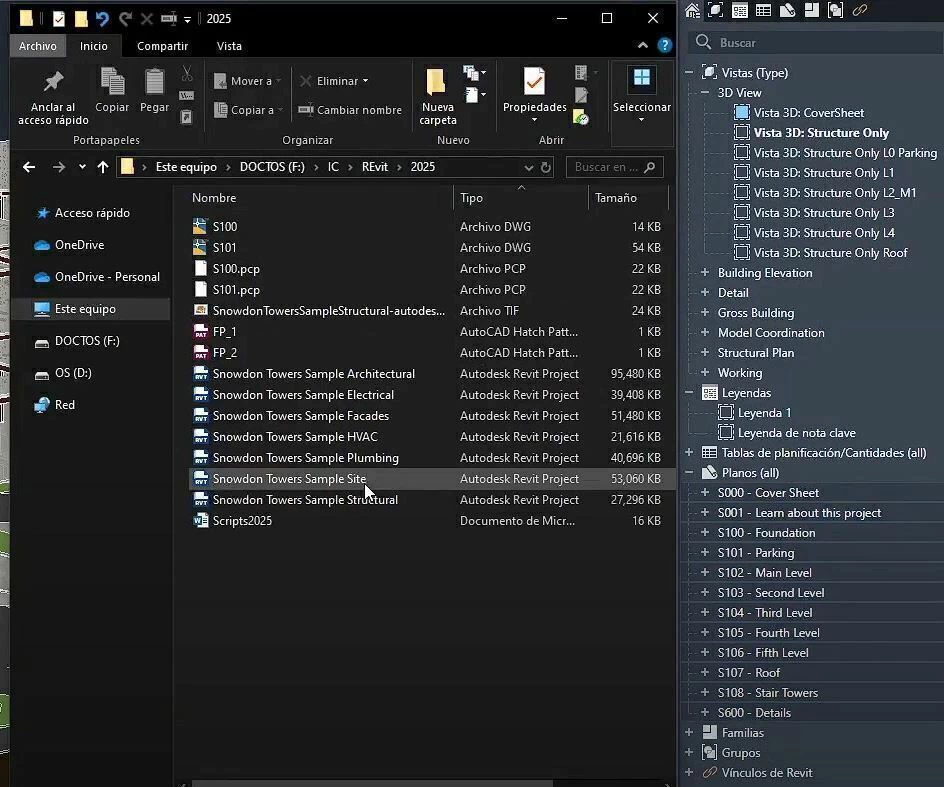This screenshot has height=787, width=944.
Task: Click the History icon in Abrir group
Action: (x=581, y=117)
